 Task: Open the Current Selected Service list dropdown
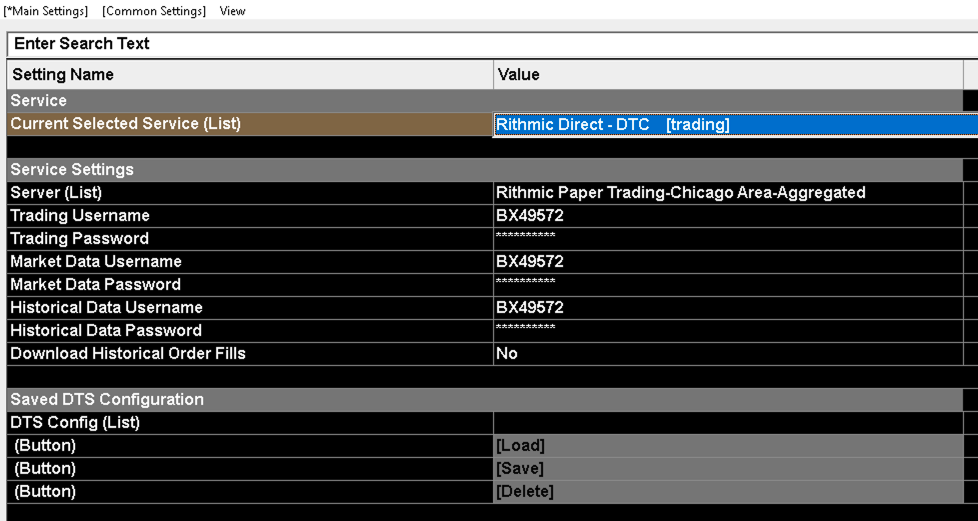coord(735,124)
